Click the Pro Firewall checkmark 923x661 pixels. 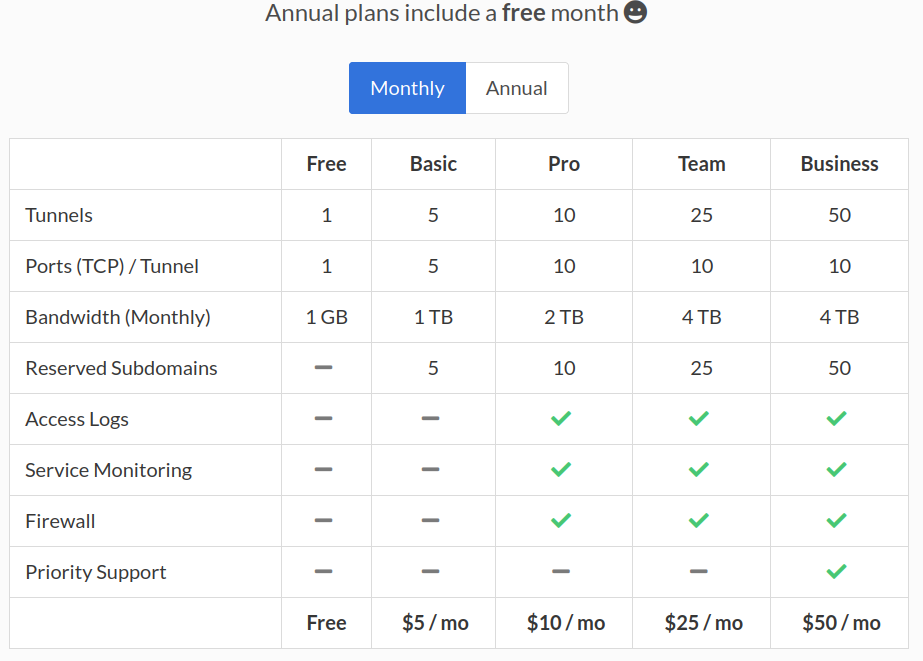[x=561, y=520]
